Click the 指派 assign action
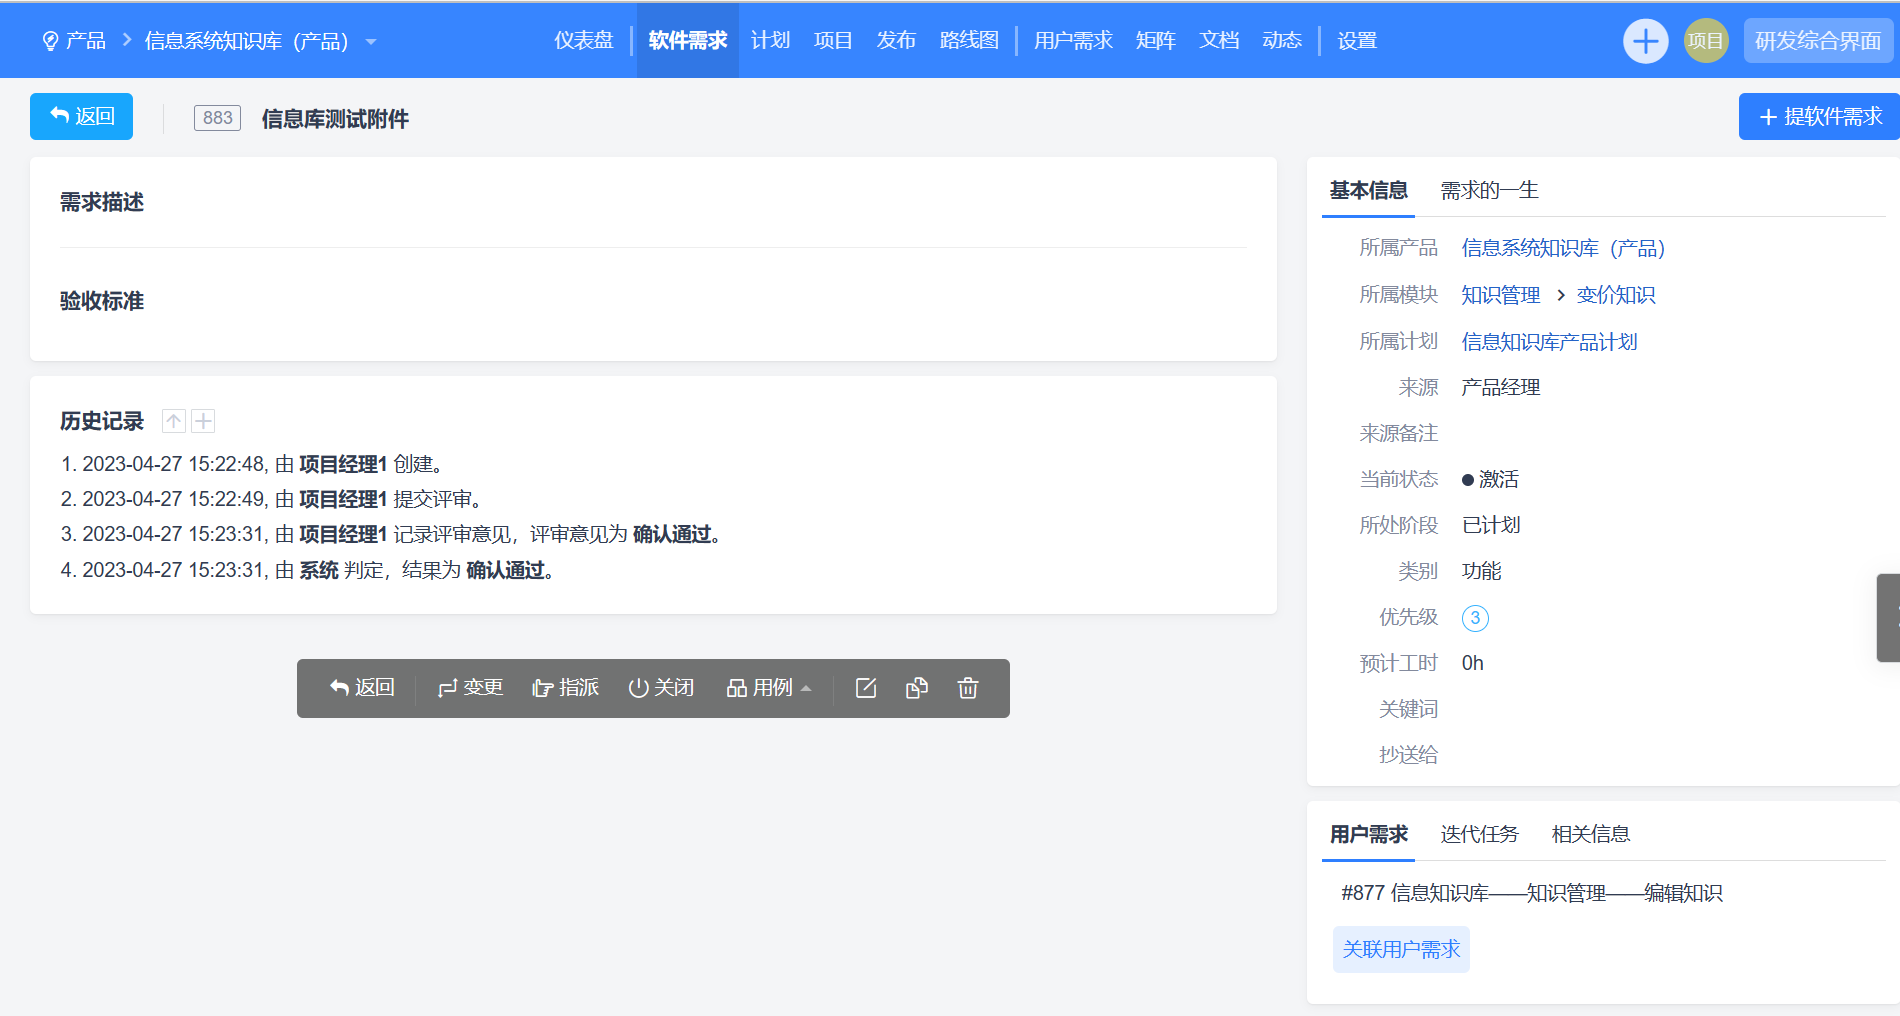 [x=566, y=688]
